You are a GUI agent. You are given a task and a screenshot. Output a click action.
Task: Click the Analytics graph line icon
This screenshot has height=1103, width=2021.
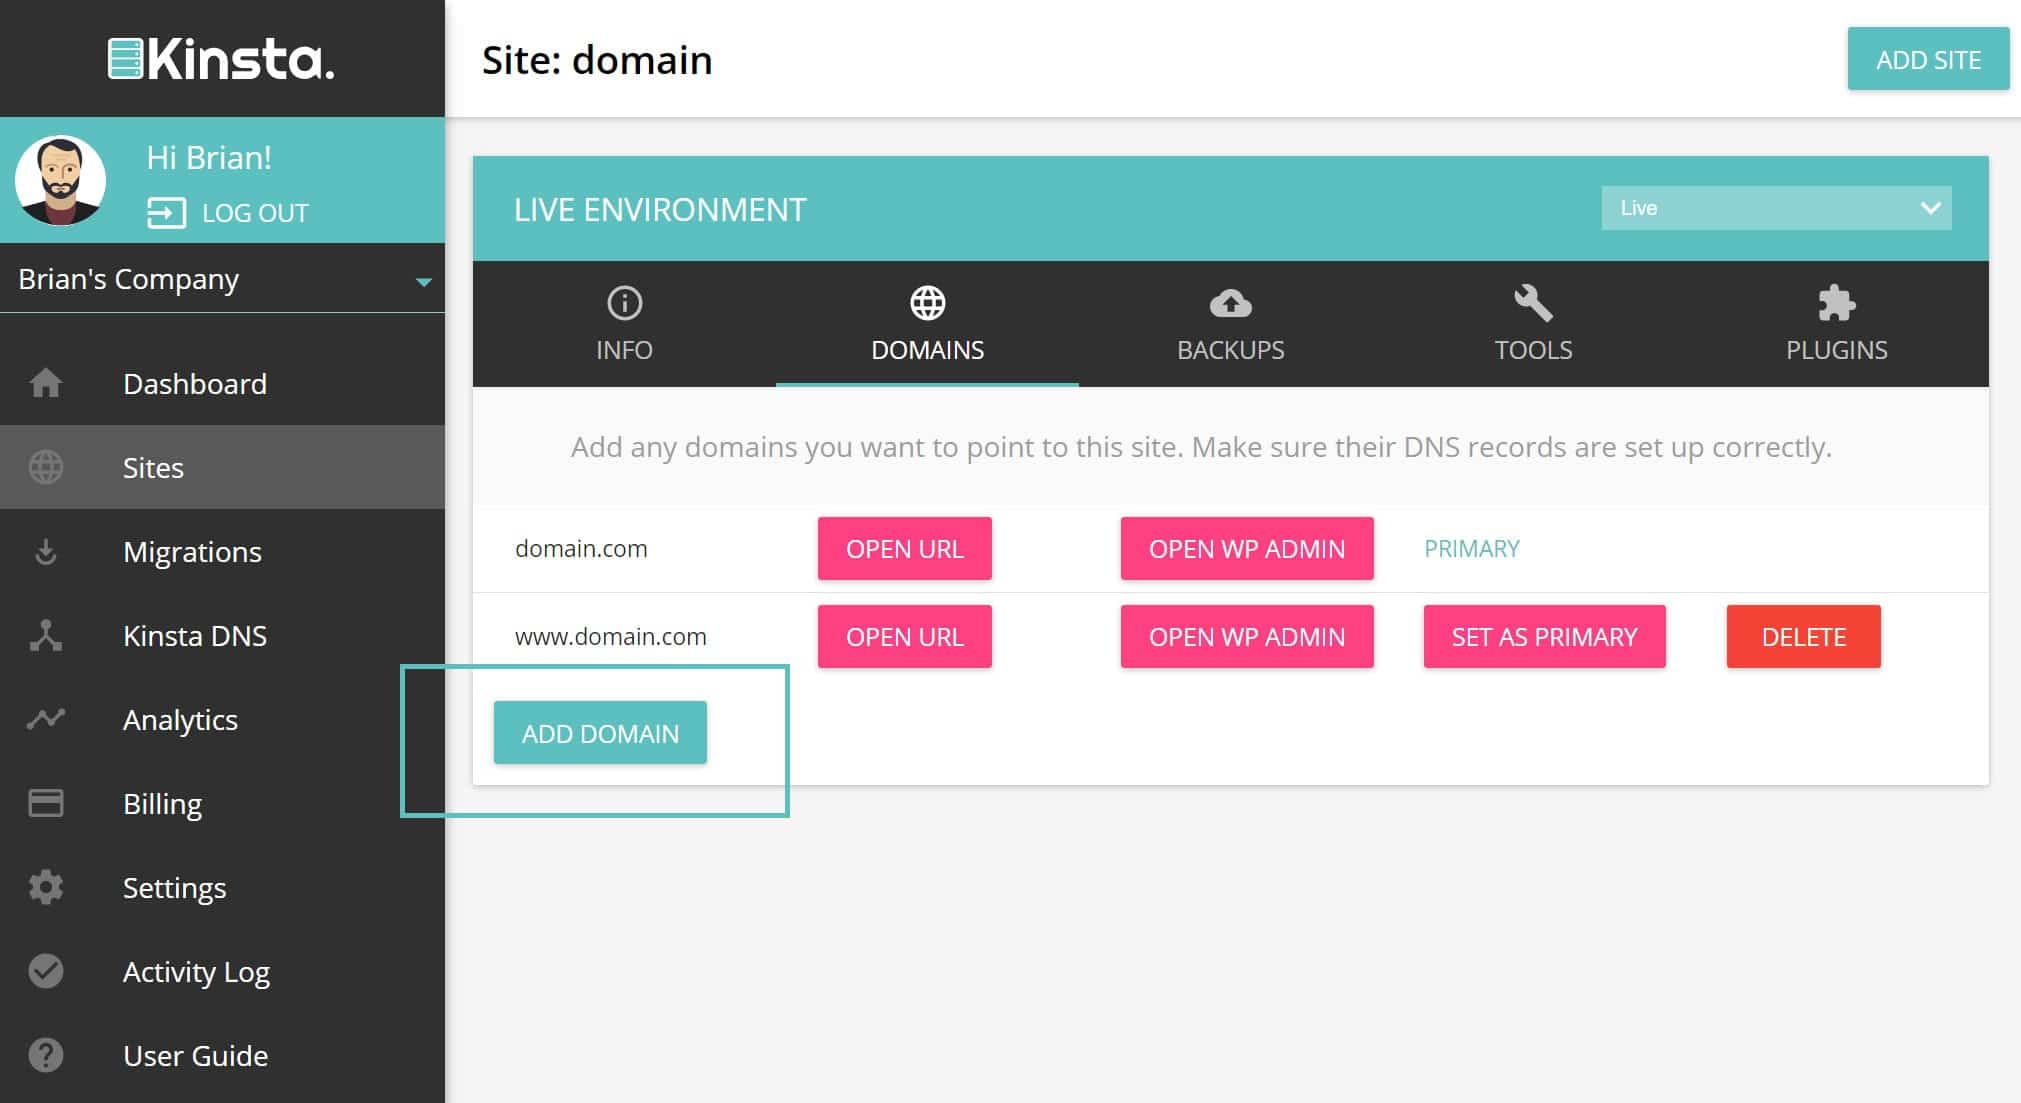tap(46, 719)
